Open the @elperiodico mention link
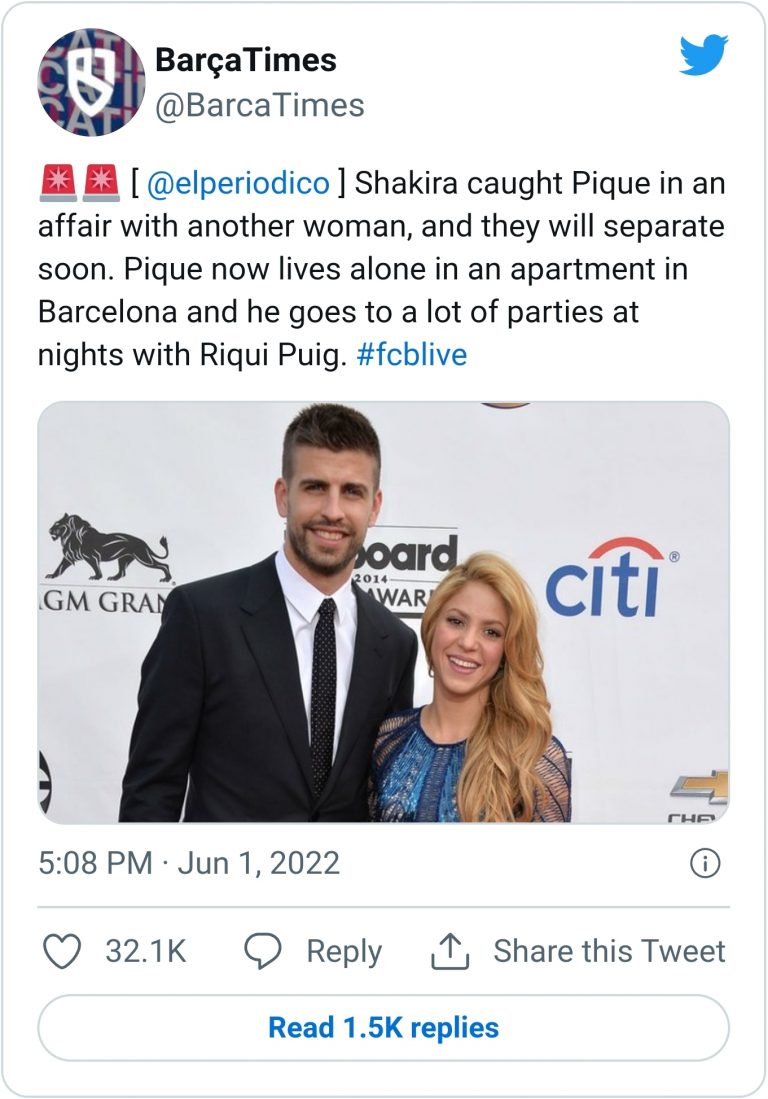Screen dimensions: 768x1099 tap(237, 184)
